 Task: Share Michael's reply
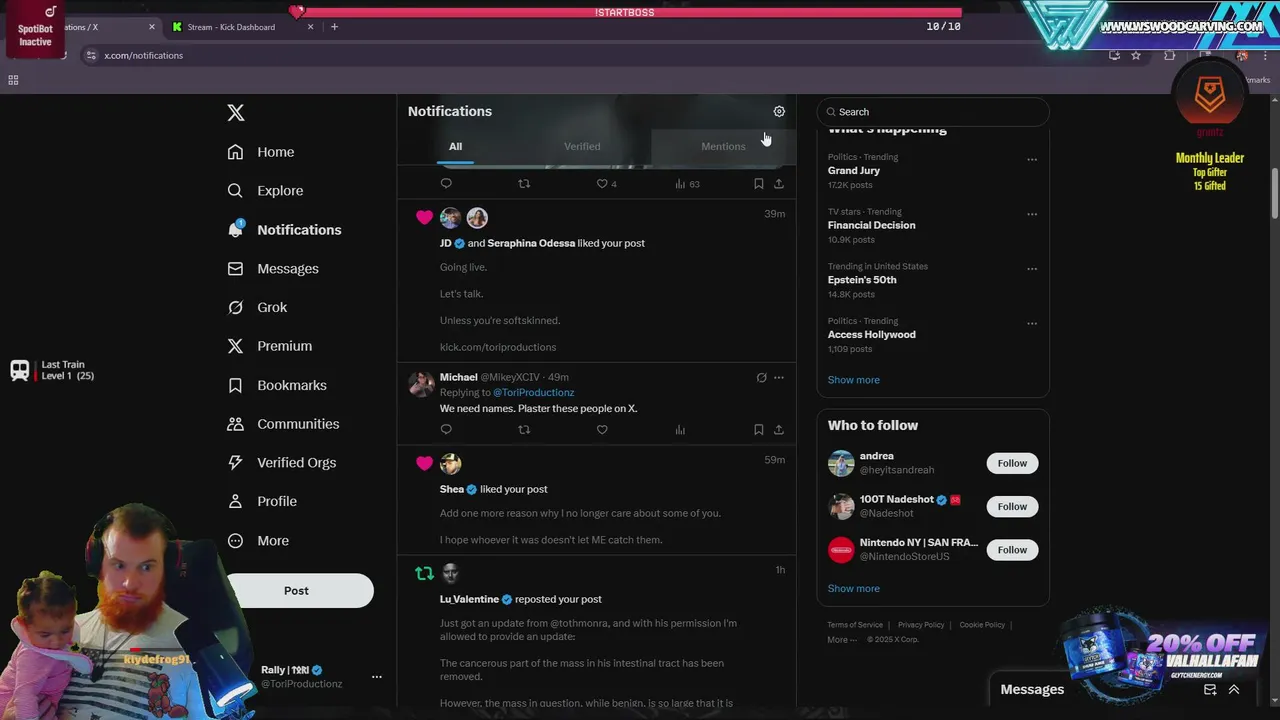tap(779, 430)
